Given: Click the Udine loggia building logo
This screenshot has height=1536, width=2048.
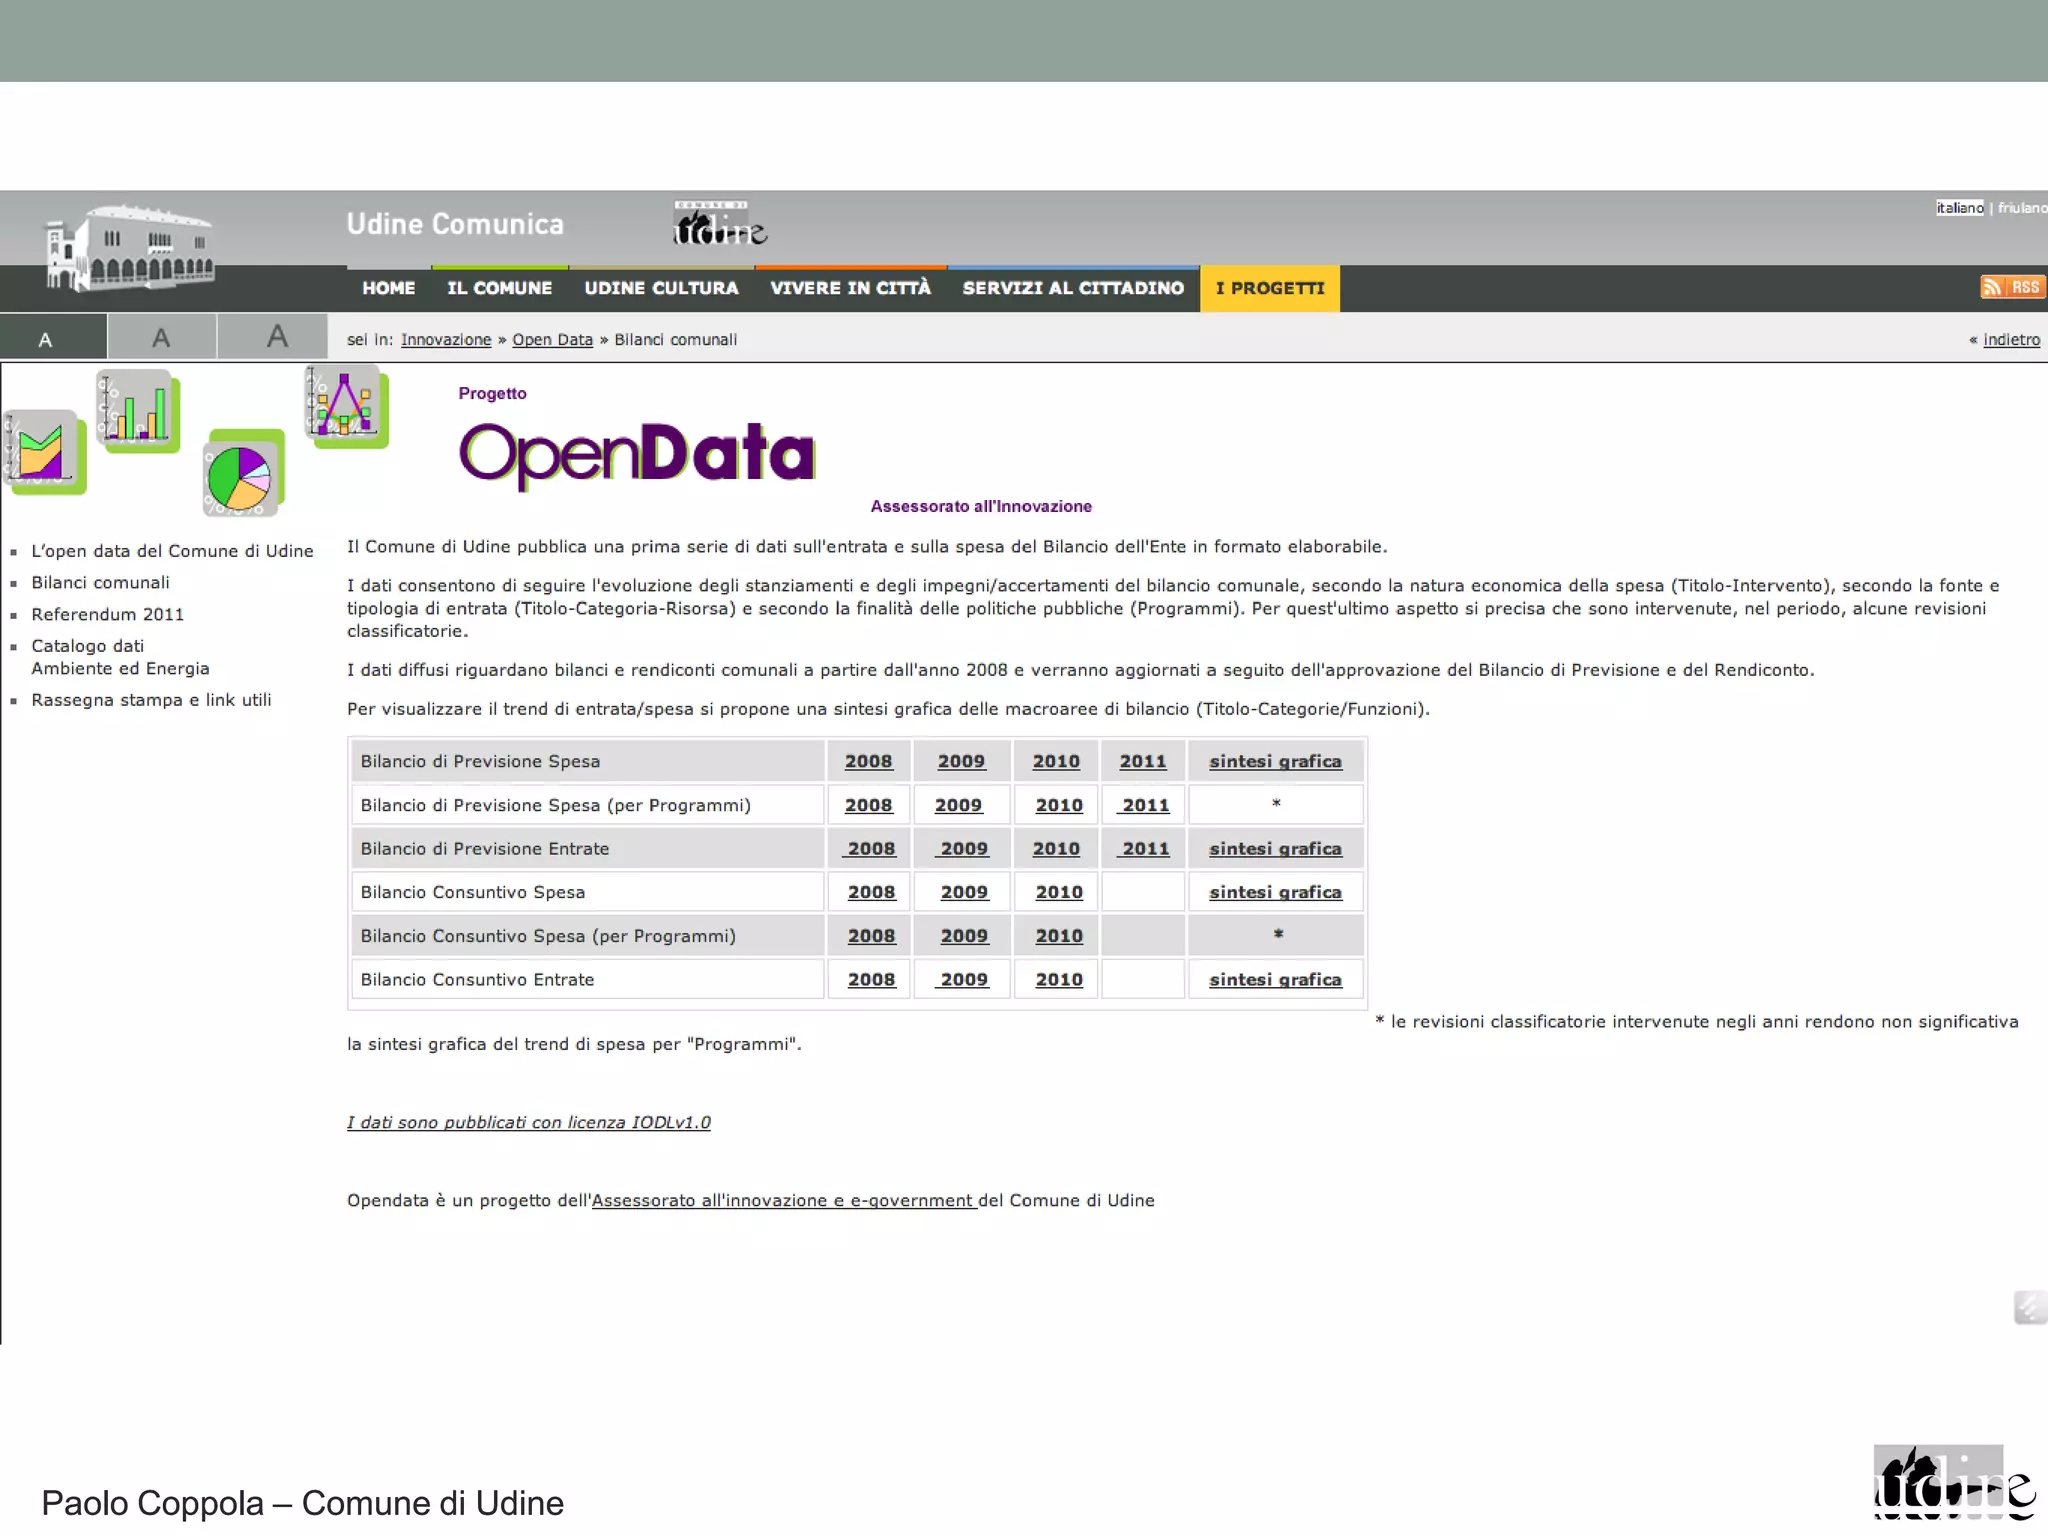Looking at the screenshot, I should 130,248.
